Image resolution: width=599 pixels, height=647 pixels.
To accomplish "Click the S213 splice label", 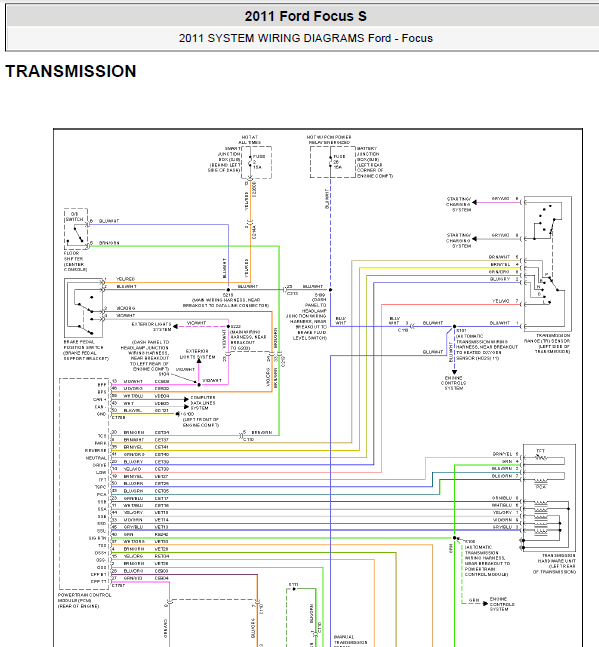I will click(x=228, y=295).
